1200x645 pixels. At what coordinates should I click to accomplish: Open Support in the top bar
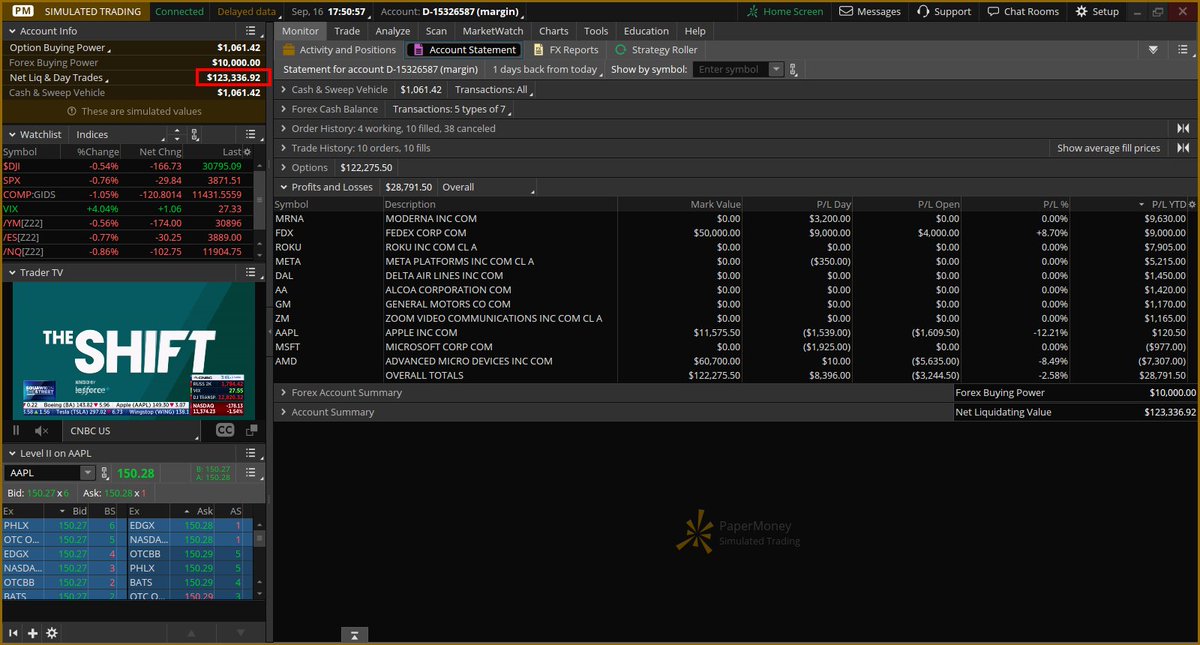click(x=943, y=11)
